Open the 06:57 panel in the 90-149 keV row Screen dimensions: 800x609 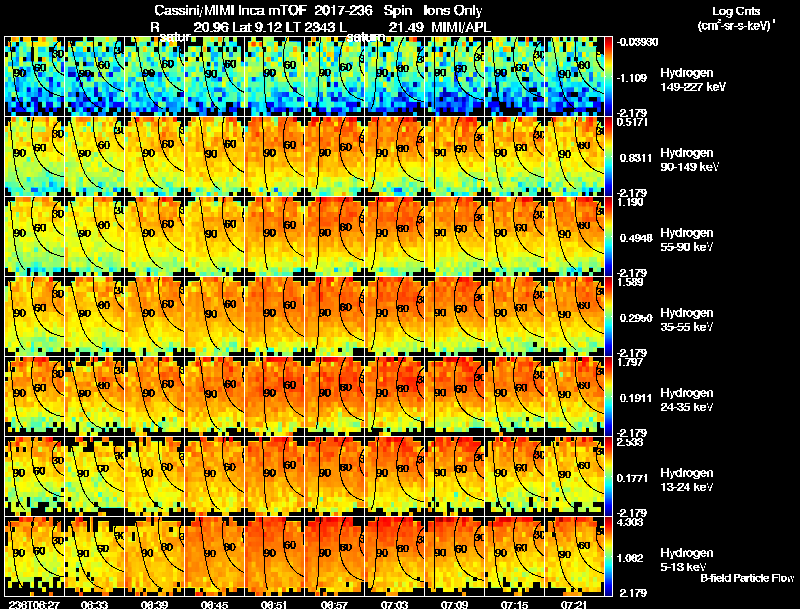click(x=334, y=157)
